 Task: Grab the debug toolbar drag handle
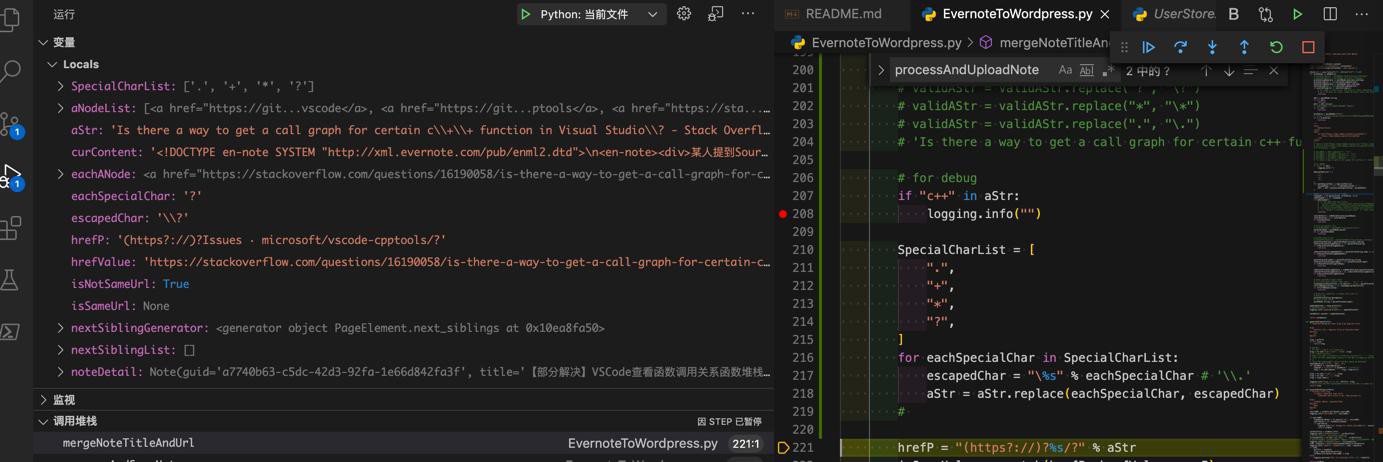pyautogui.click(x=1125, y=47)
